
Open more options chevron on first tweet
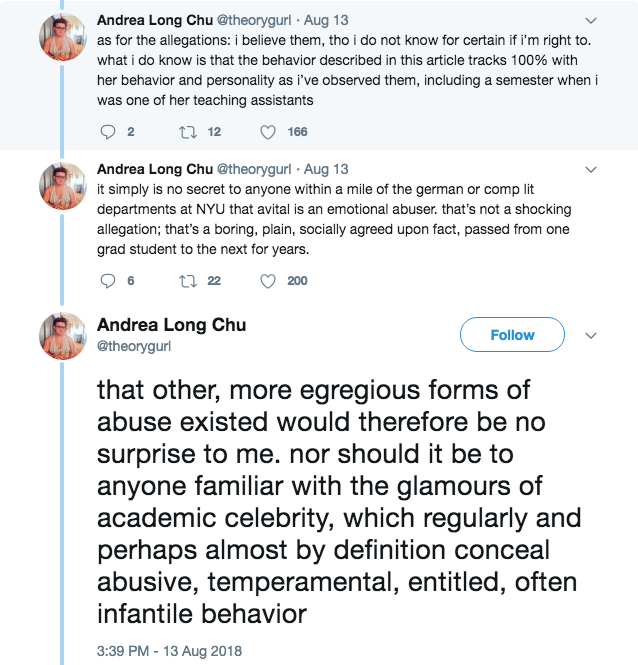coord(591,20)
